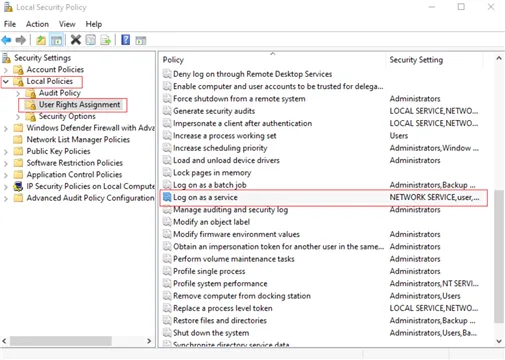Image resolution: width=505 pixels, height=360 pixels.
Task: Expand the Advanced Audit Policy Configuration node
Action: point(6,198)
